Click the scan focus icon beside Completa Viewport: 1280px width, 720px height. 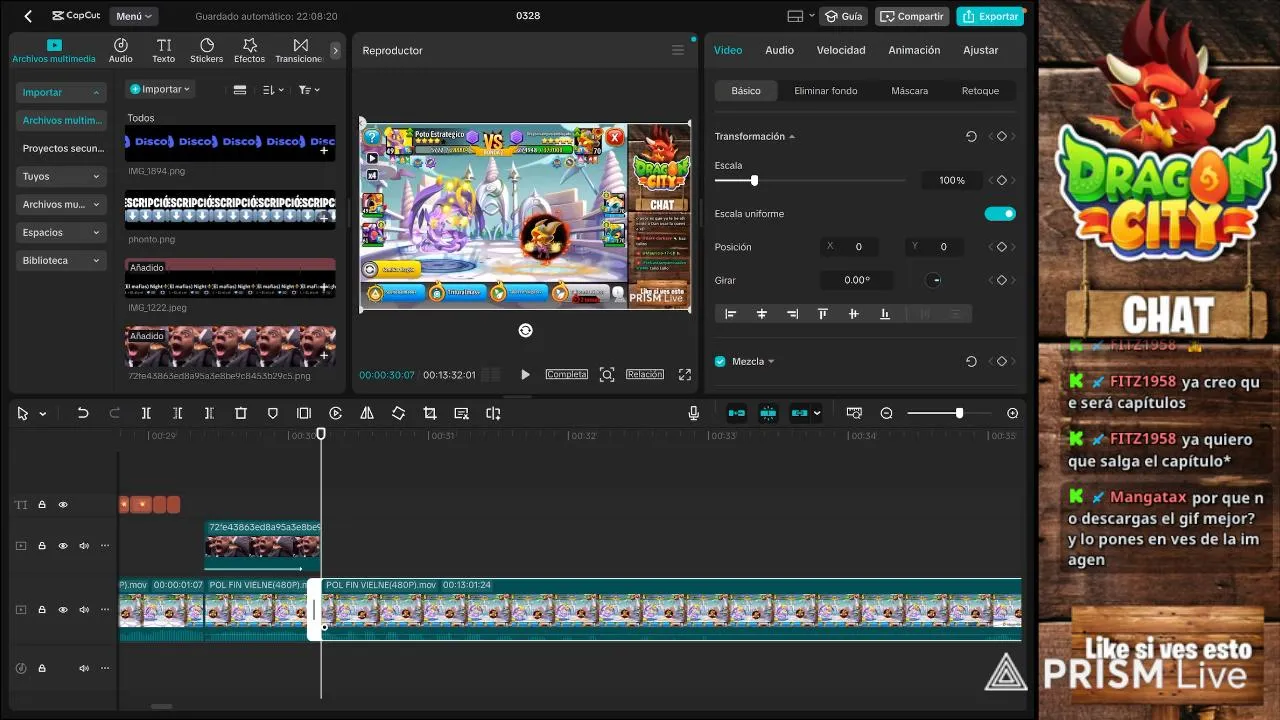coord(607,374)
